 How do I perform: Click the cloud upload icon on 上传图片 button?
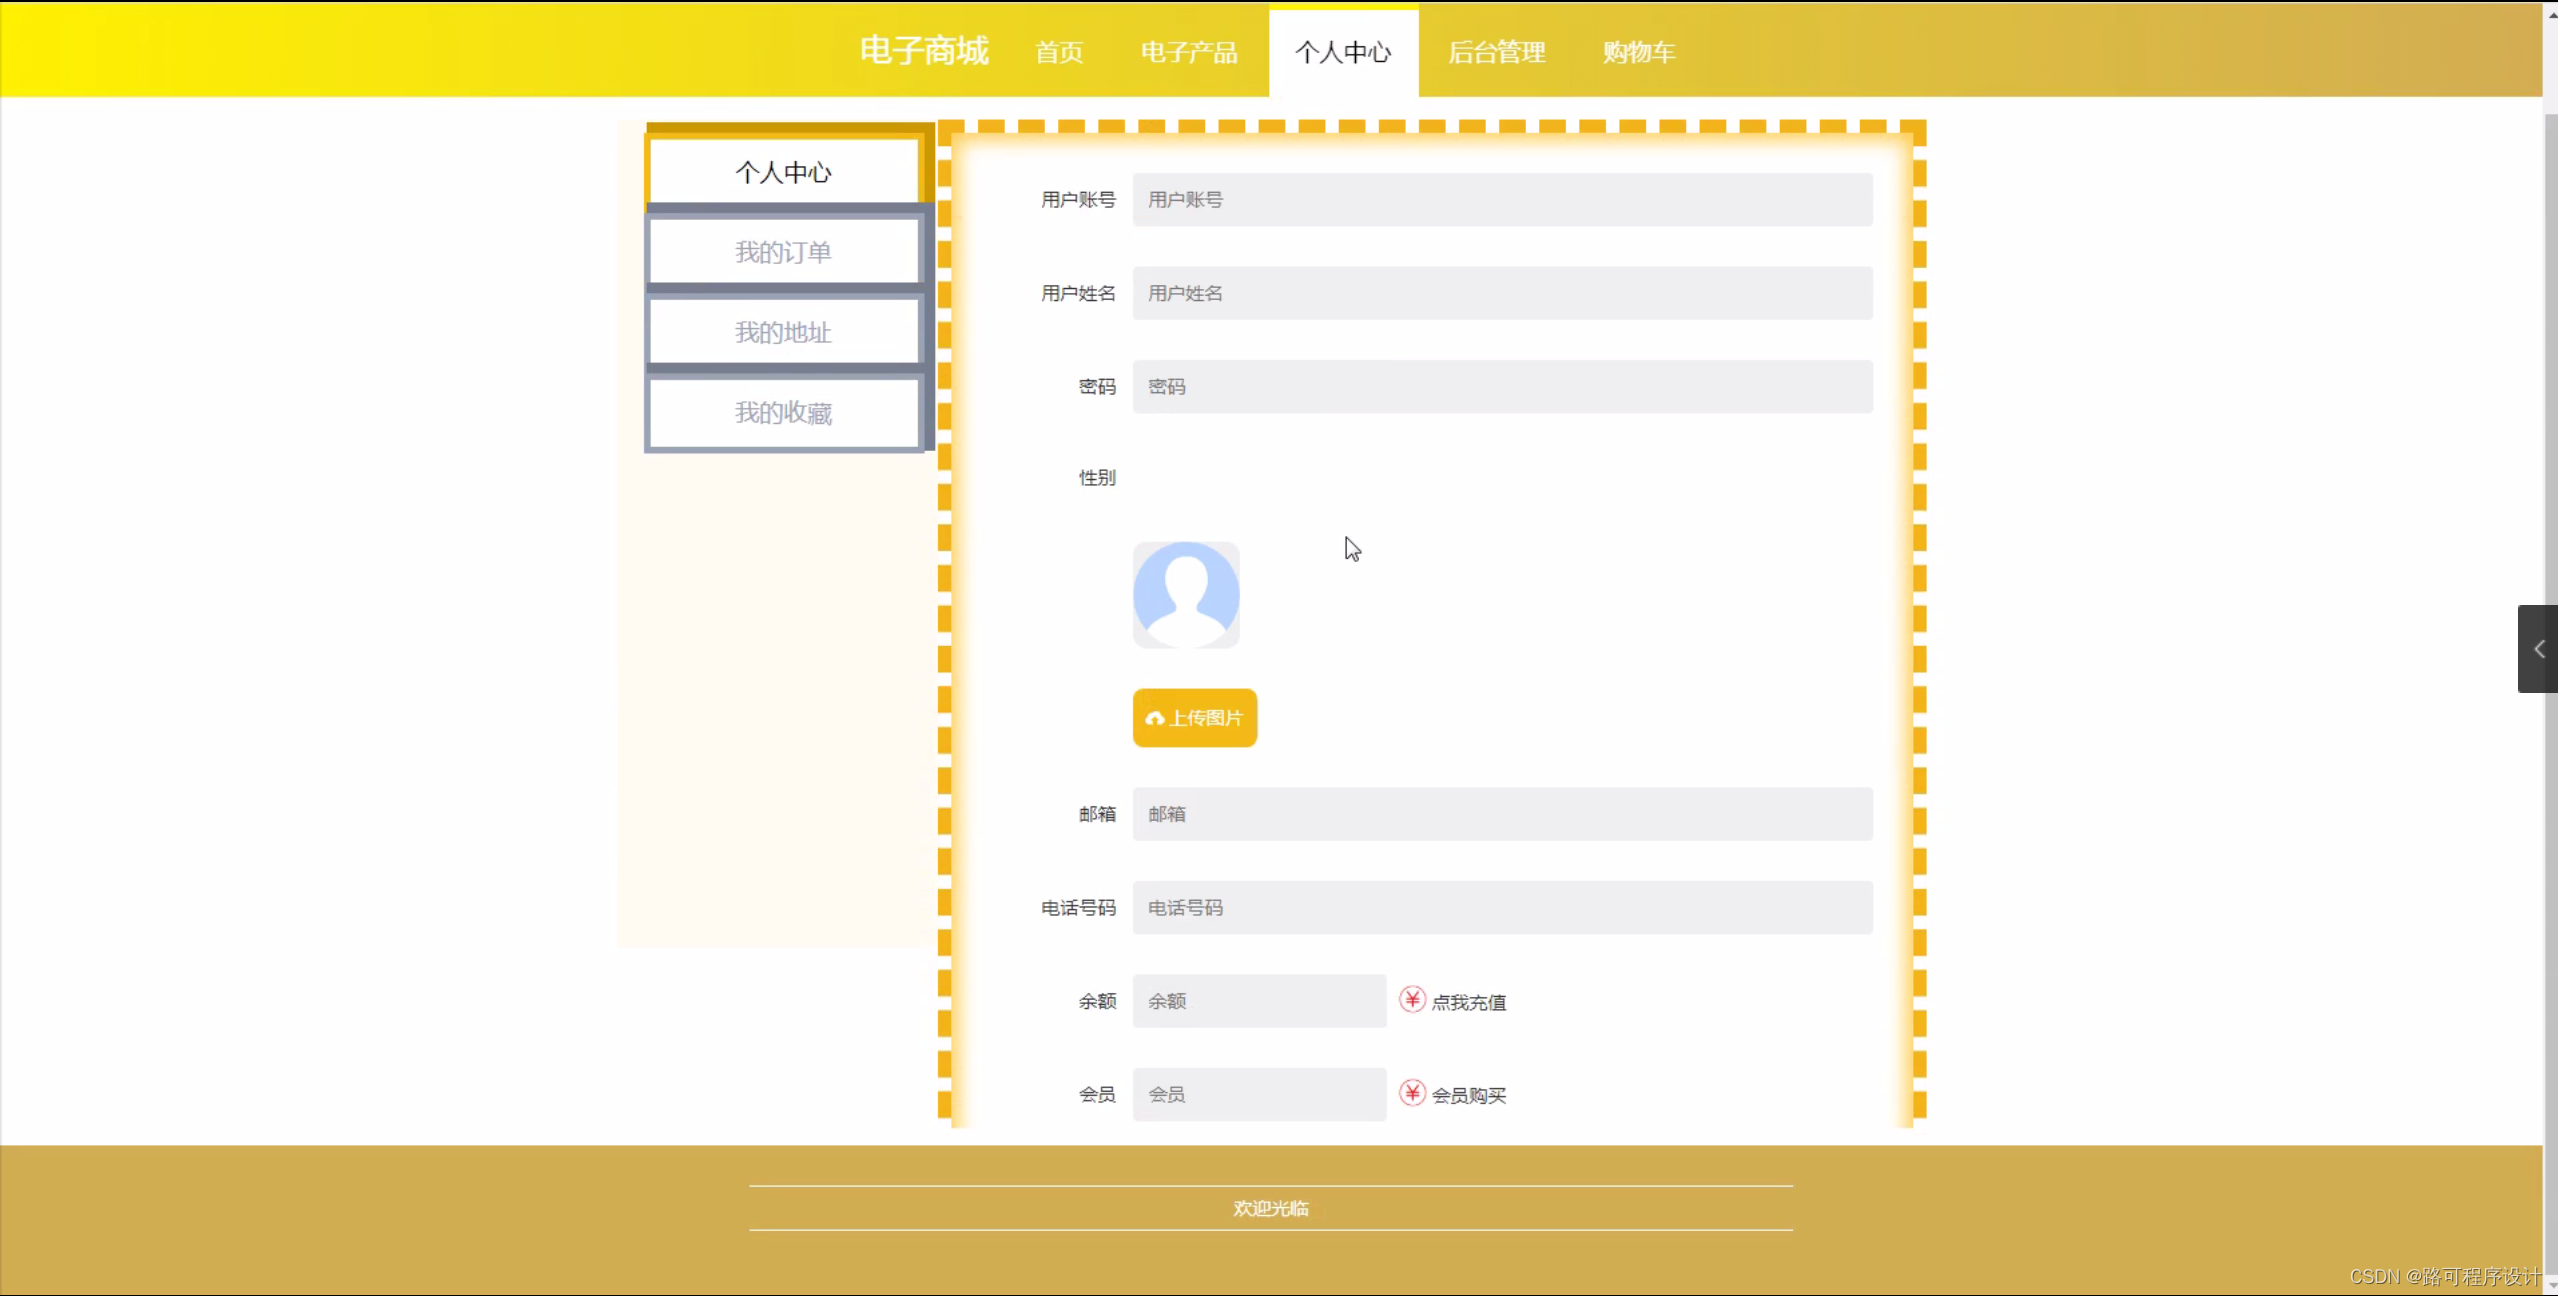click(1155, 718)
